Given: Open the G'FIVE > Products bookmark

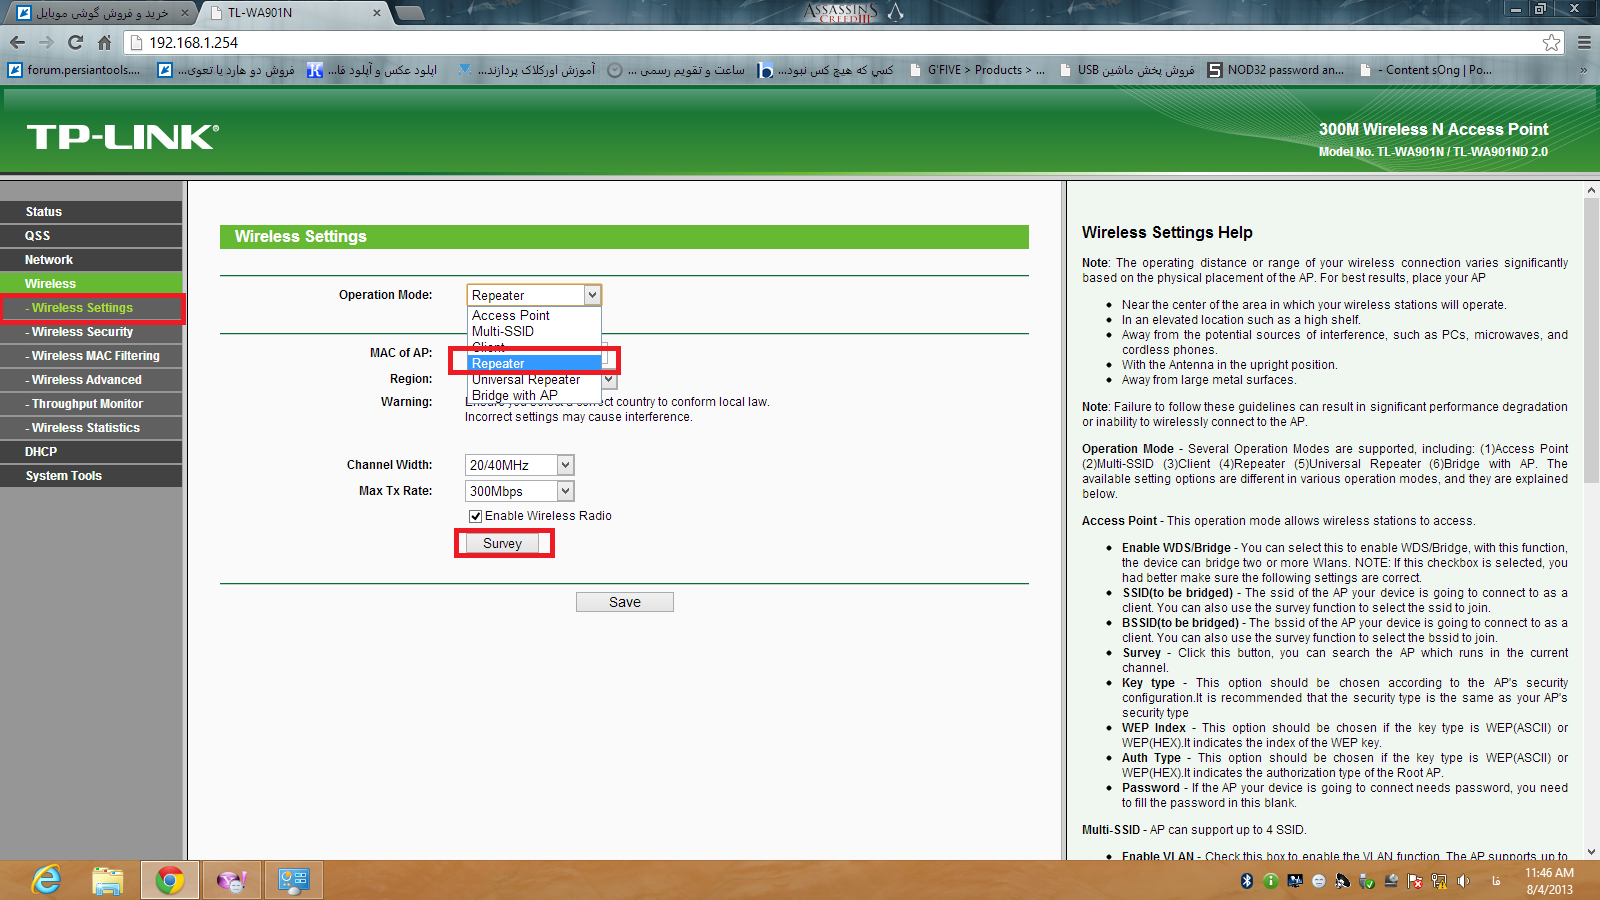Looking at the screenshot, I should pos(976,70).
